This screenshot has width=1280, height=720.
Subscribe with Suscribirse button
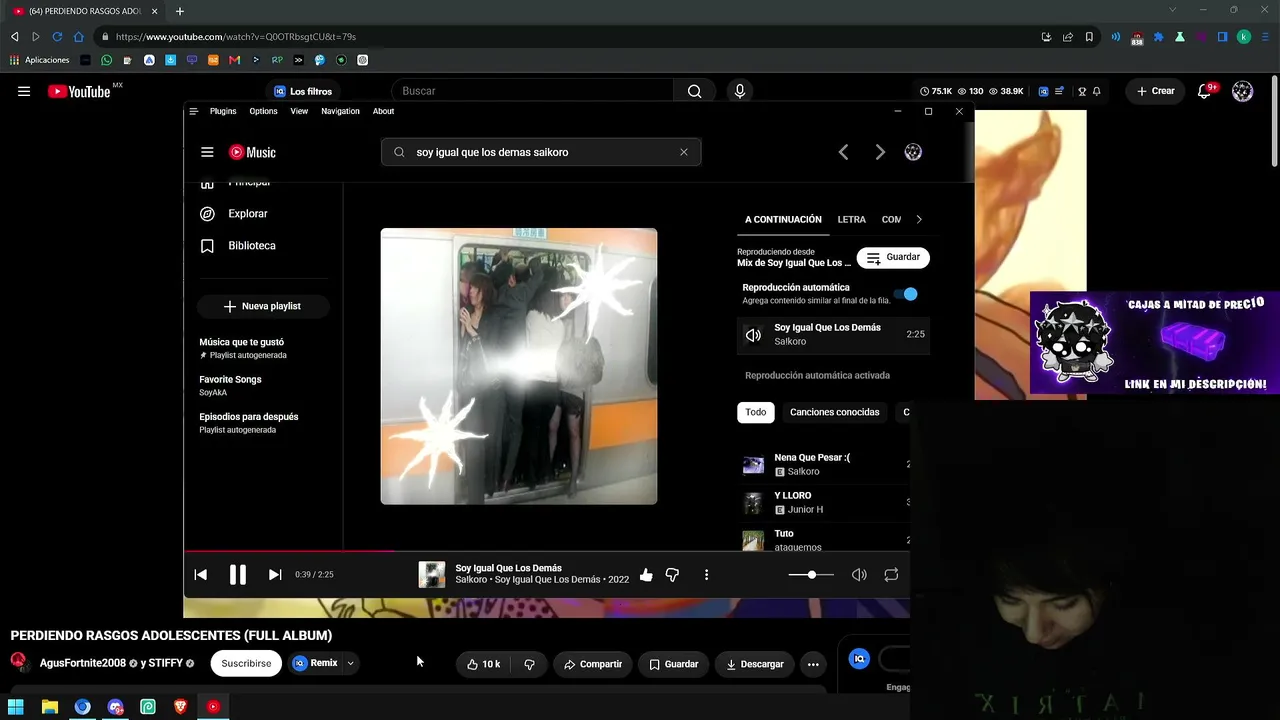(x=246, y=663)
